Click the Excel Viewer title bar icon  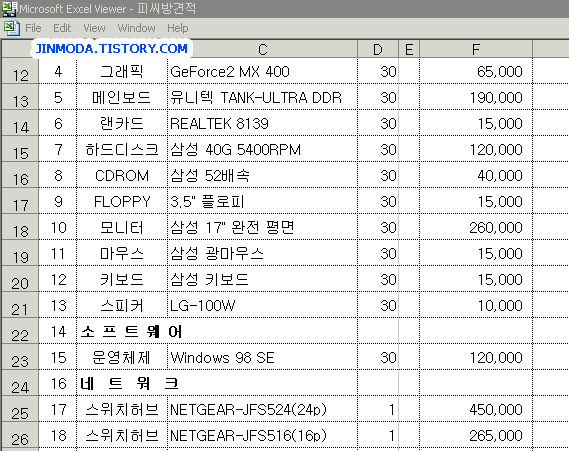pos(9,8)
